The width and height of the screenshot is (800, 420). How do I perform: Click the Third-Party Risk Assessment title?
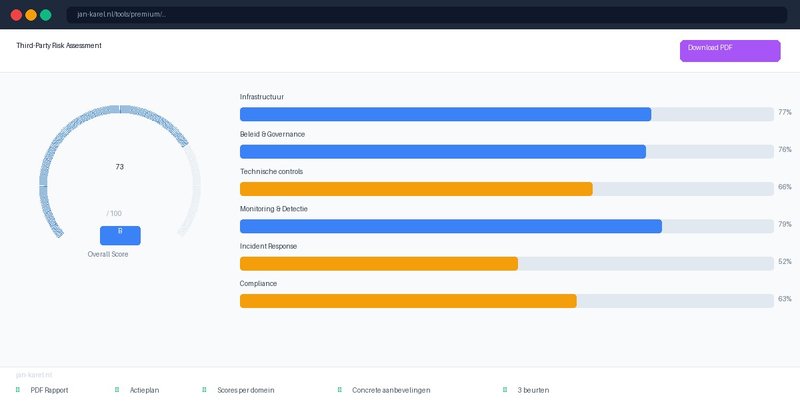[59, 46]
